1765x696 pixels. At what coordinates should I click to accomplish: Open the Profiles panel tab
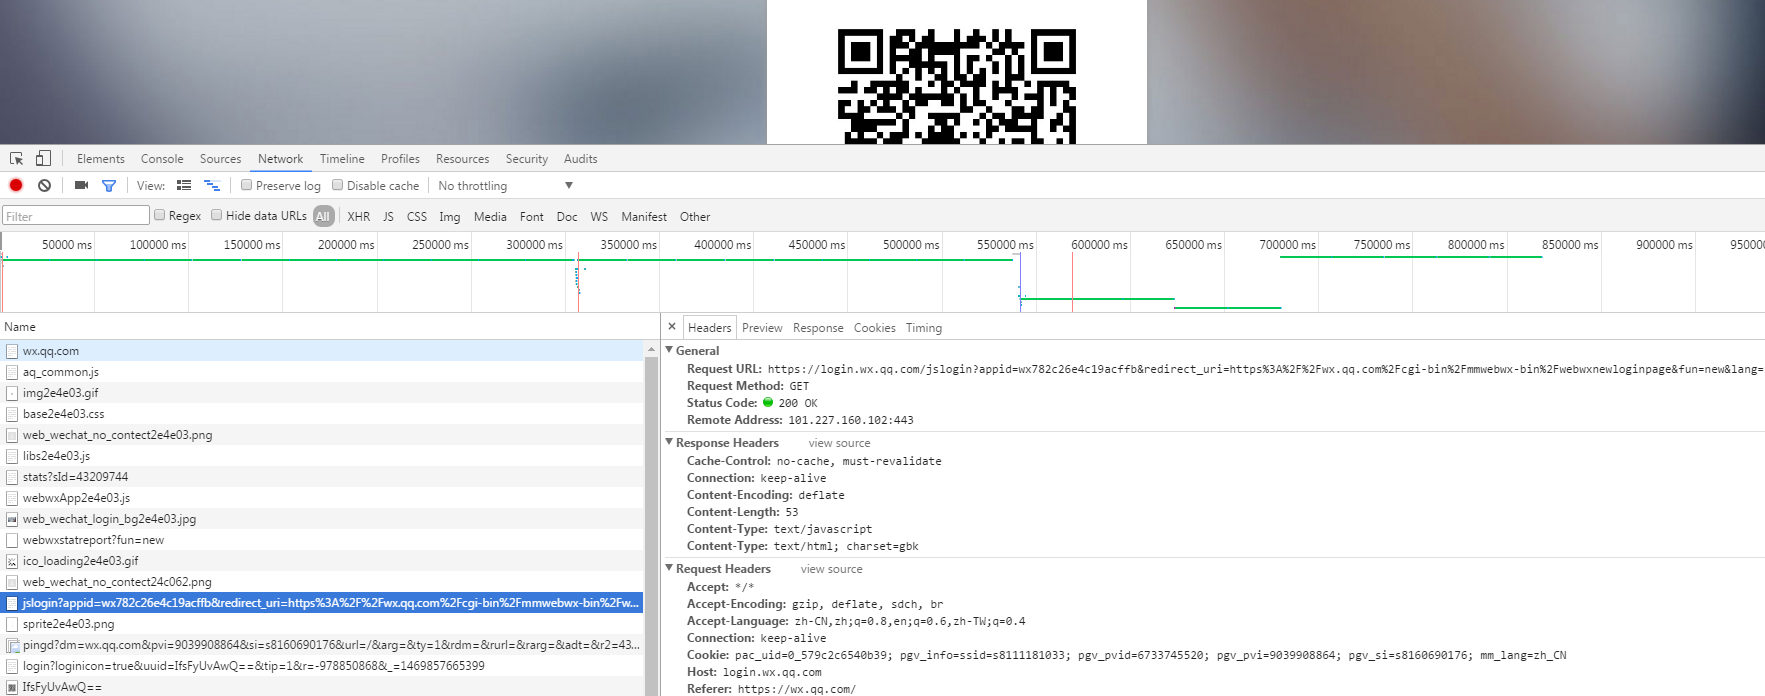coord(400,159)
